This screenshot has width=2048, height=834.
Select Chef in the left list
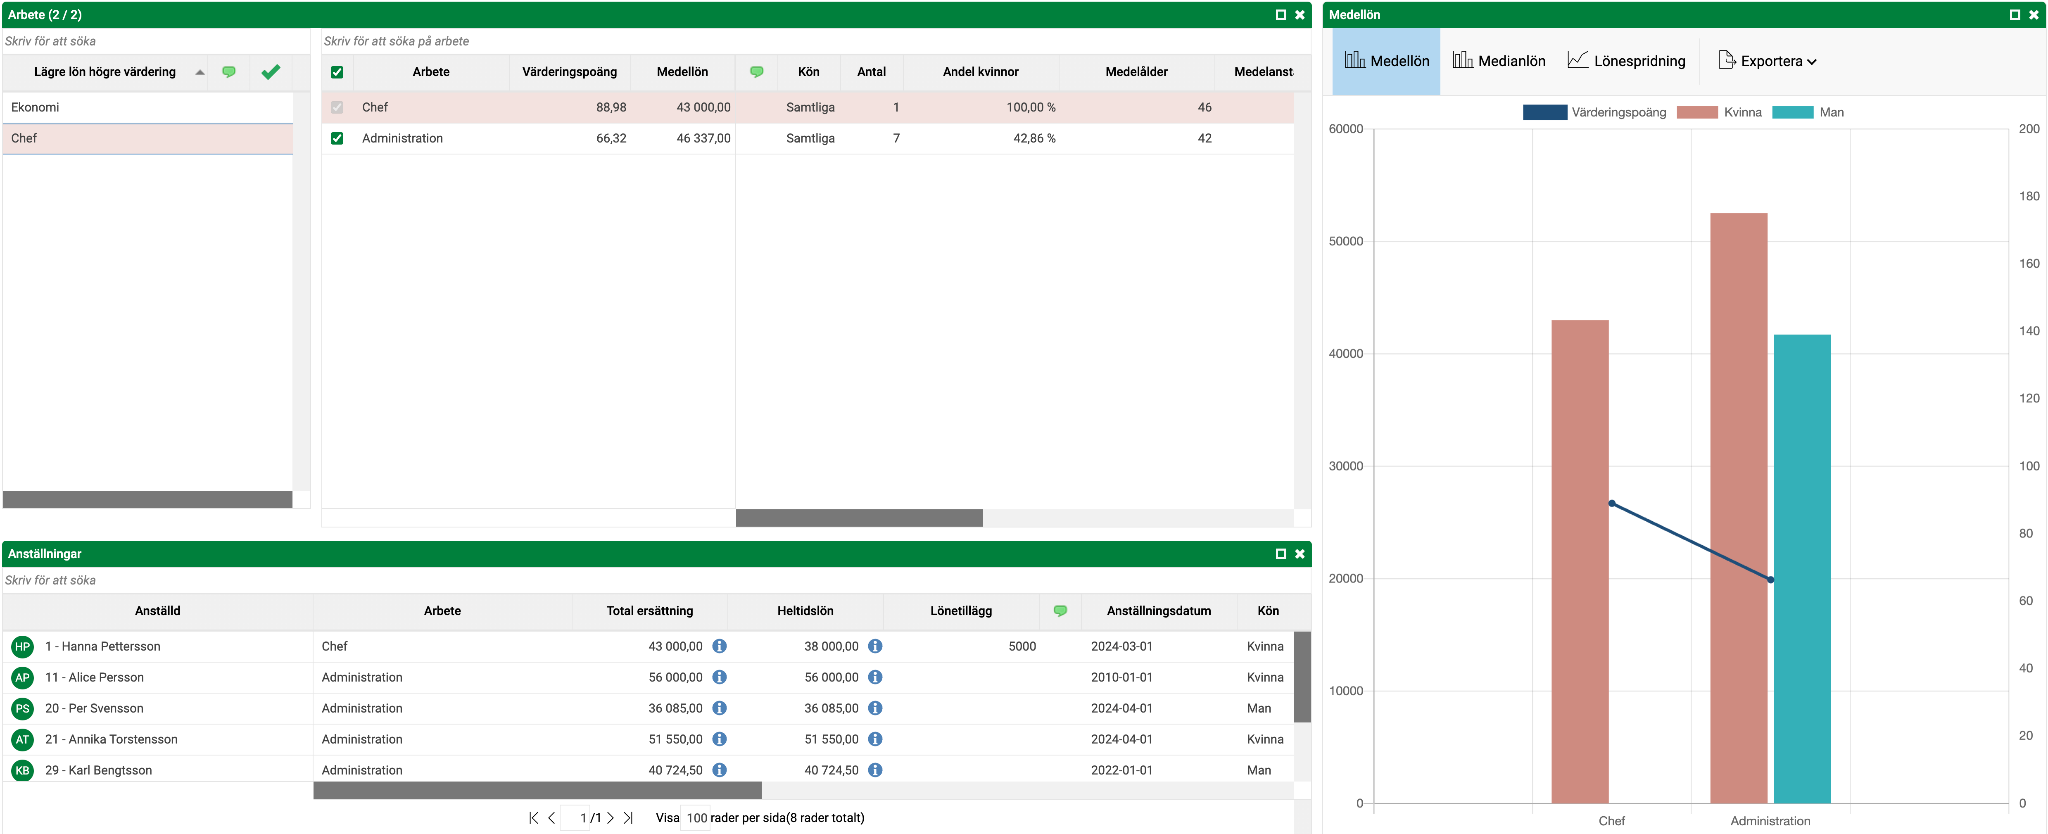pos(148,138)
